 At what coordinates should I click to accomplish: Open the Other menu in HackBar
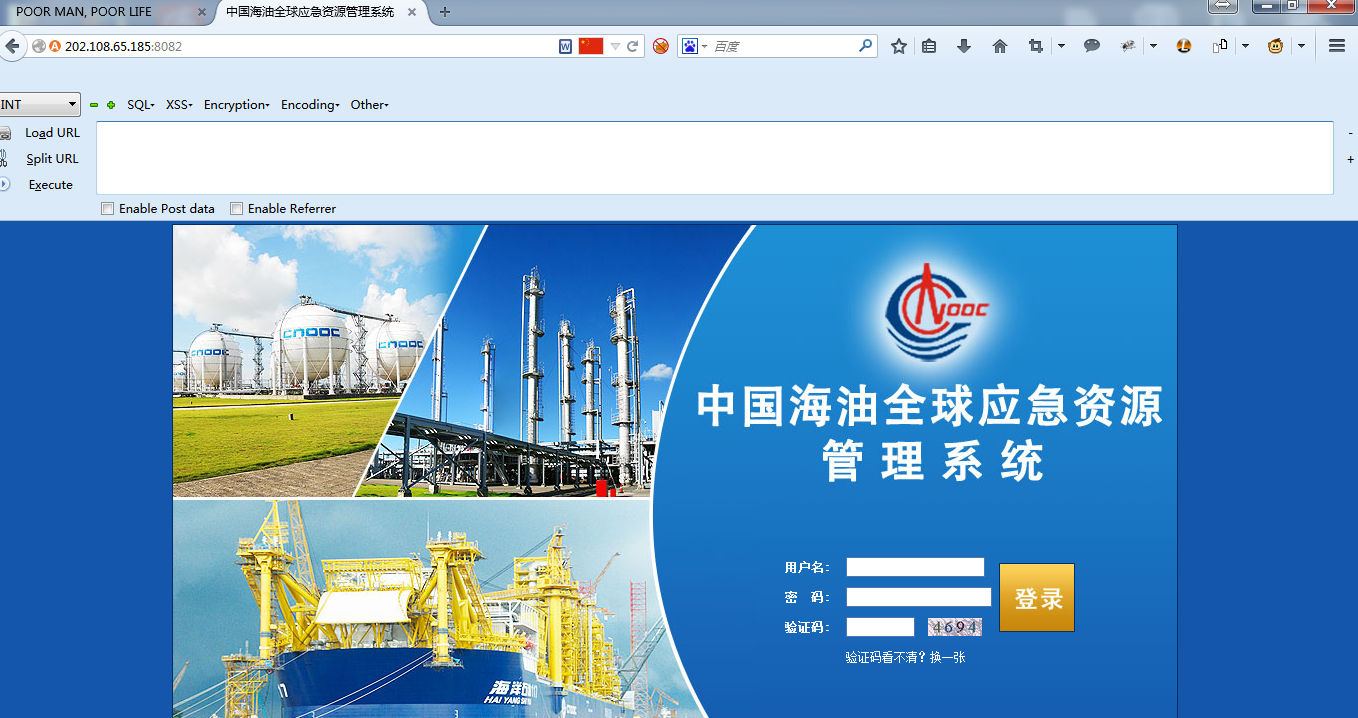369,105
